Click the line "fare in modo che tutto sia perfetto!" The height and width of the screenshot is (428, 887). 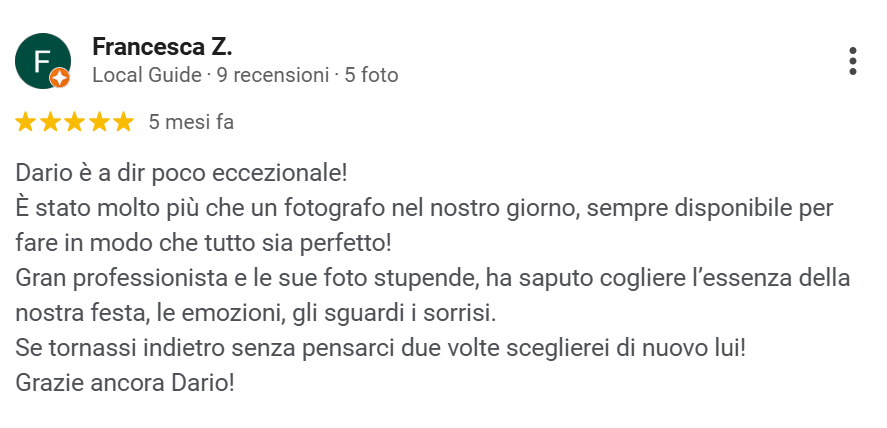click(x=204, y=243)
